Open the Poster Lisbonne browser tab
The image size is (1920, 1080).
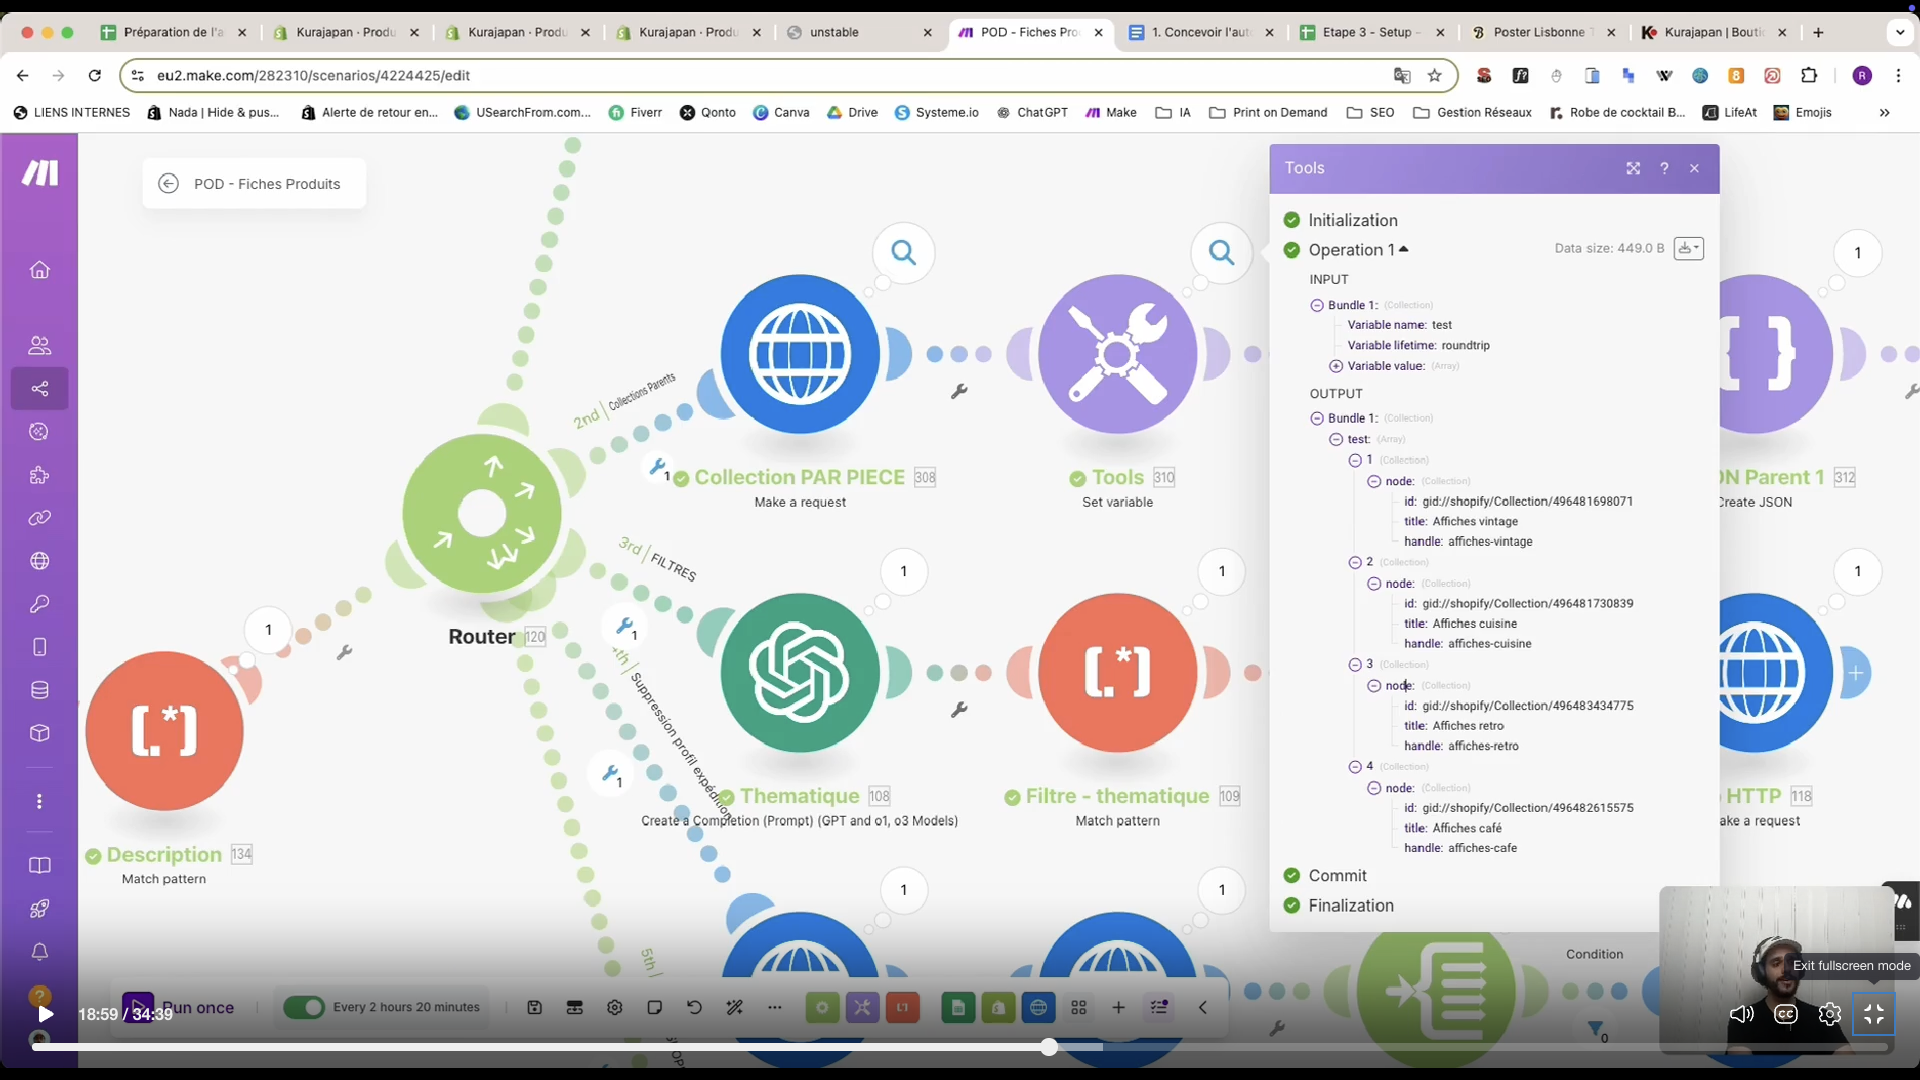pyautogui.click(x=1538, y=32)
